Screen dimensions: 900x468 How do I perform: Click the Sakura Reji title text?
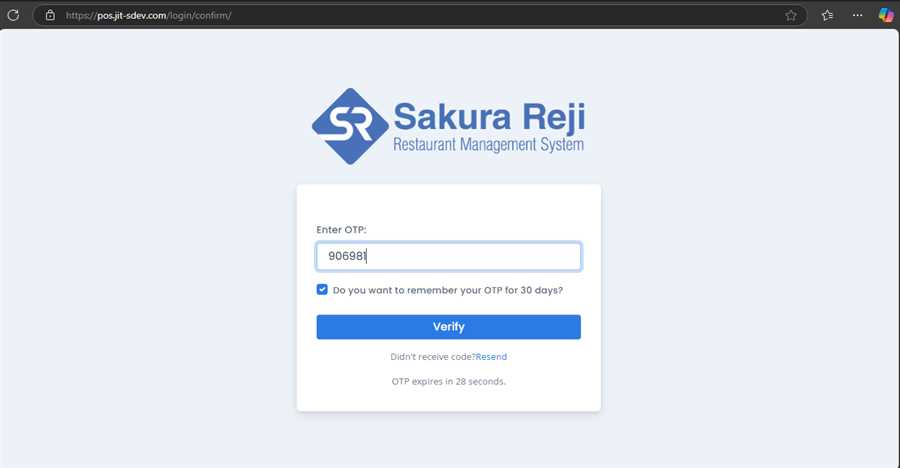pos(488,117)
